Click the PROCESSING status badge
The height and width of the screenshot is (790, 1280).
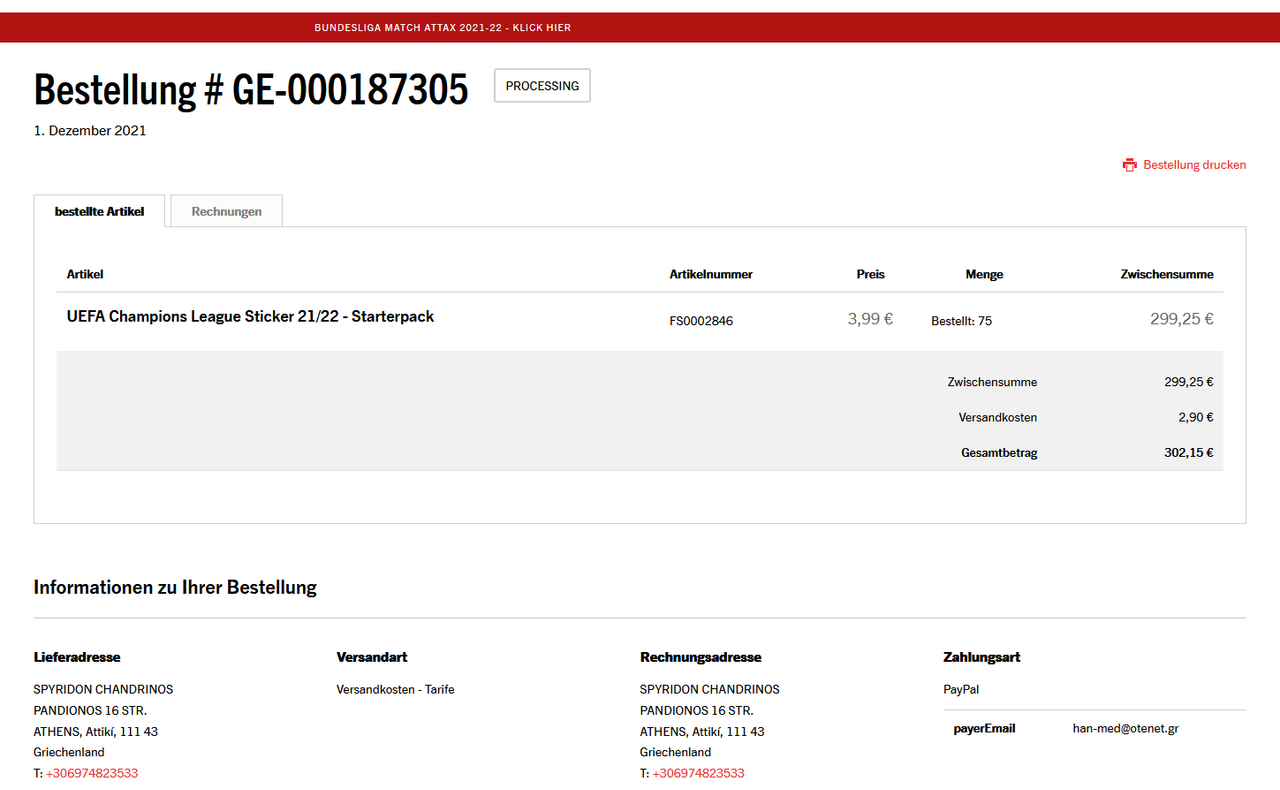click(x=542, y=86)
